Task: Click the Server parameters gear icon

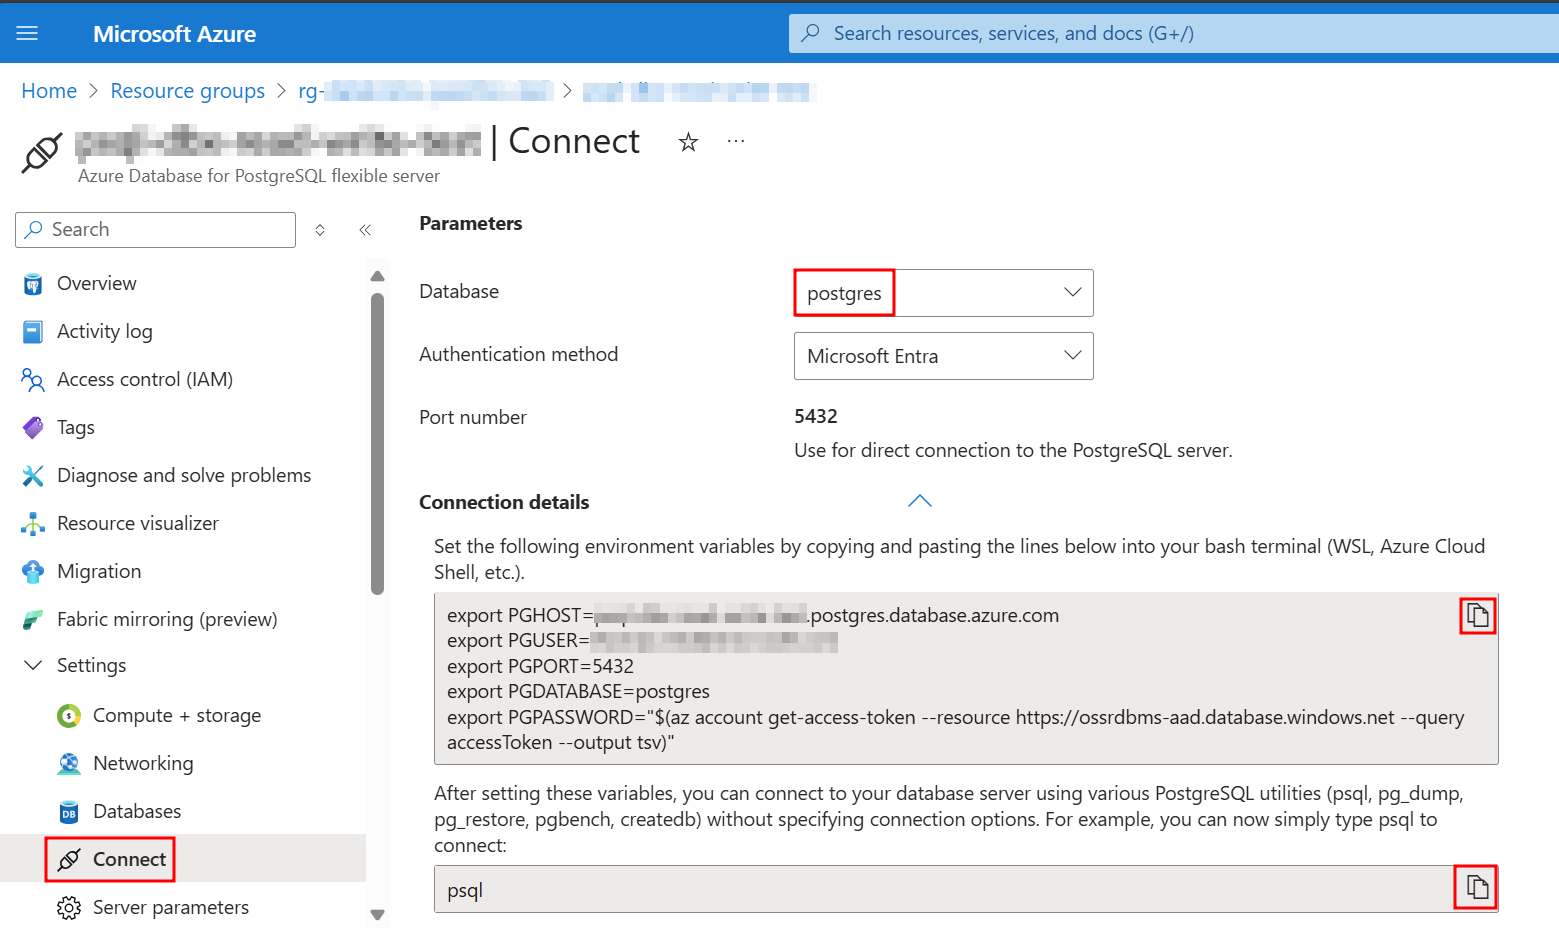Action: (69, 908)
